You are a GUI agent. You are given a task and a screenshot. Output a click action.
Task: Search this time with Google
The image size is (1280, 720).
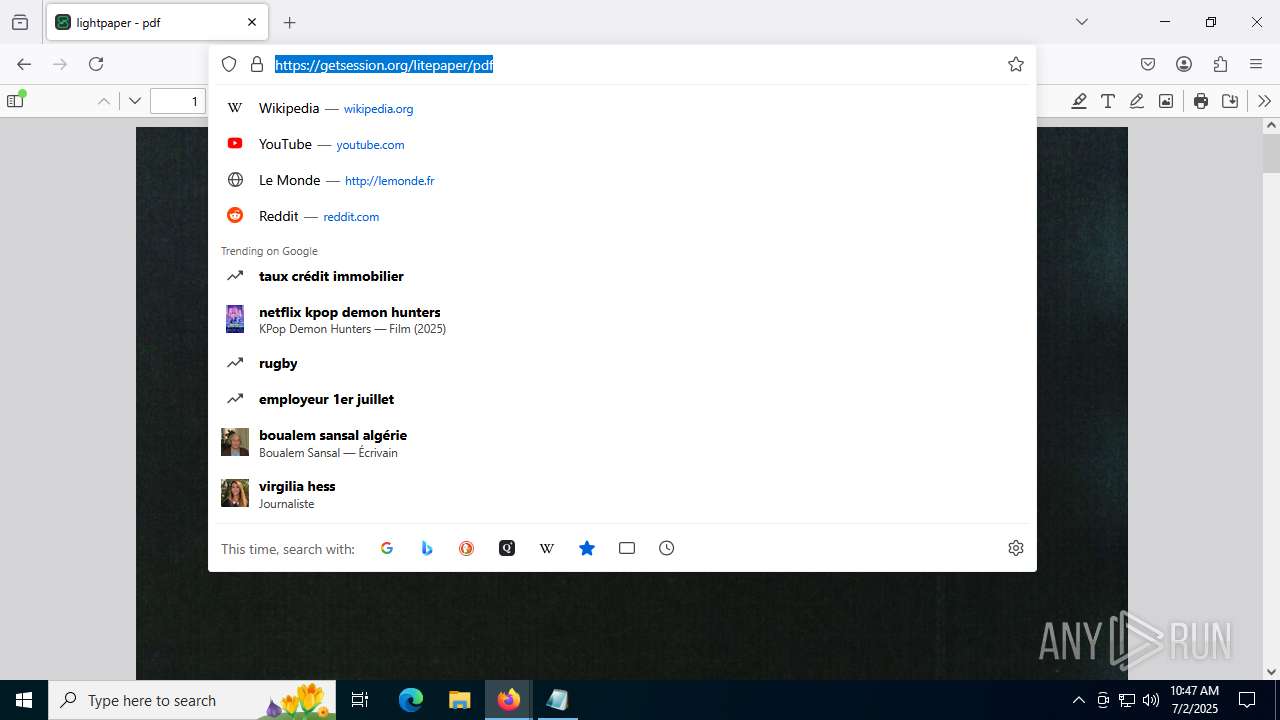pyautogui.click(x=387, y=548)
